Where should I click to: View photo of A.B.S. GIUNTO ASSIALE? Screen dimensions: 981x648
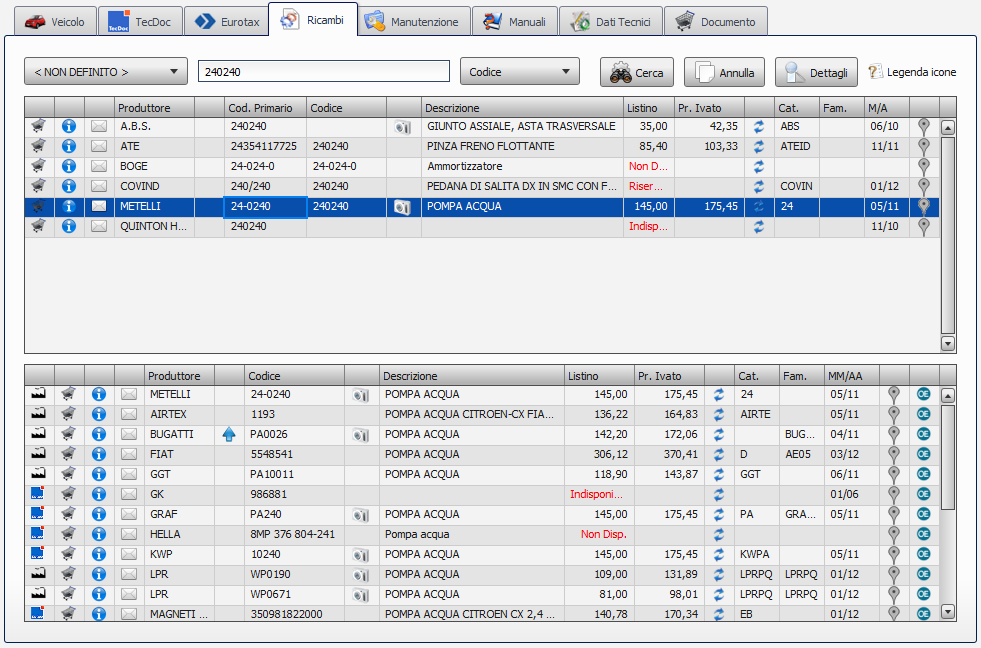(403, 128)
